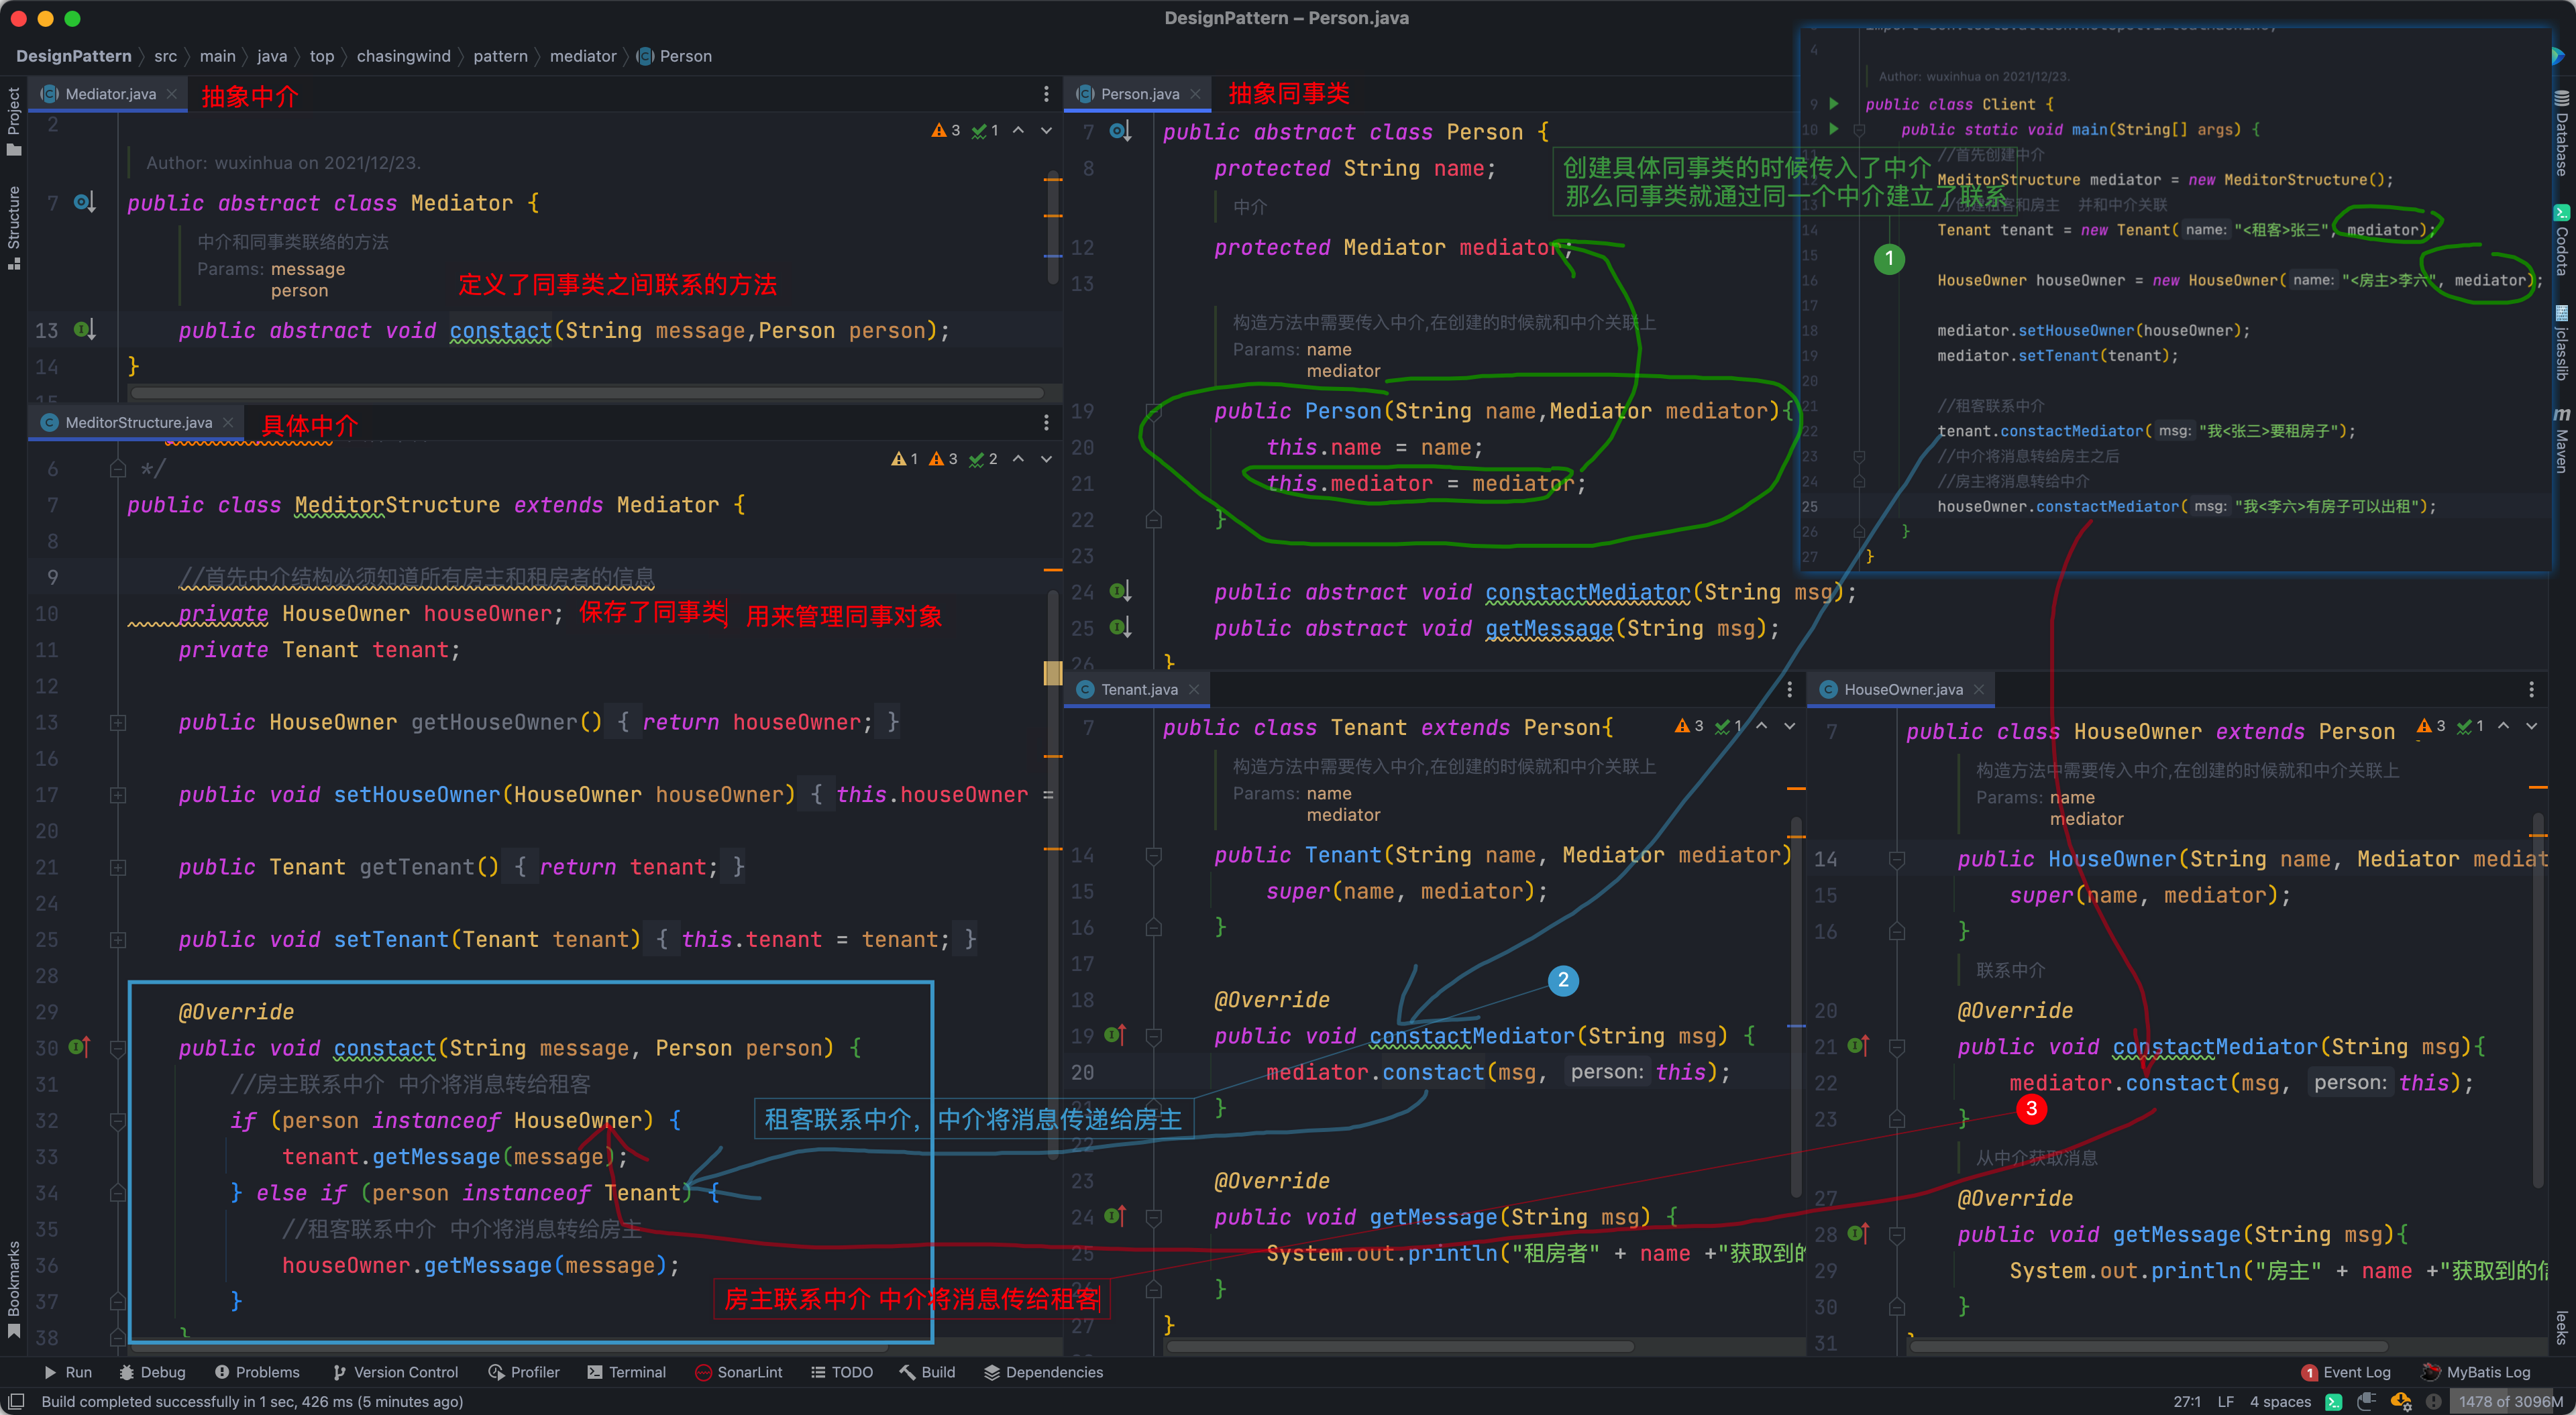
Task: Click override icon at Tenant.java line 24
Action: coord(1115,1217)
